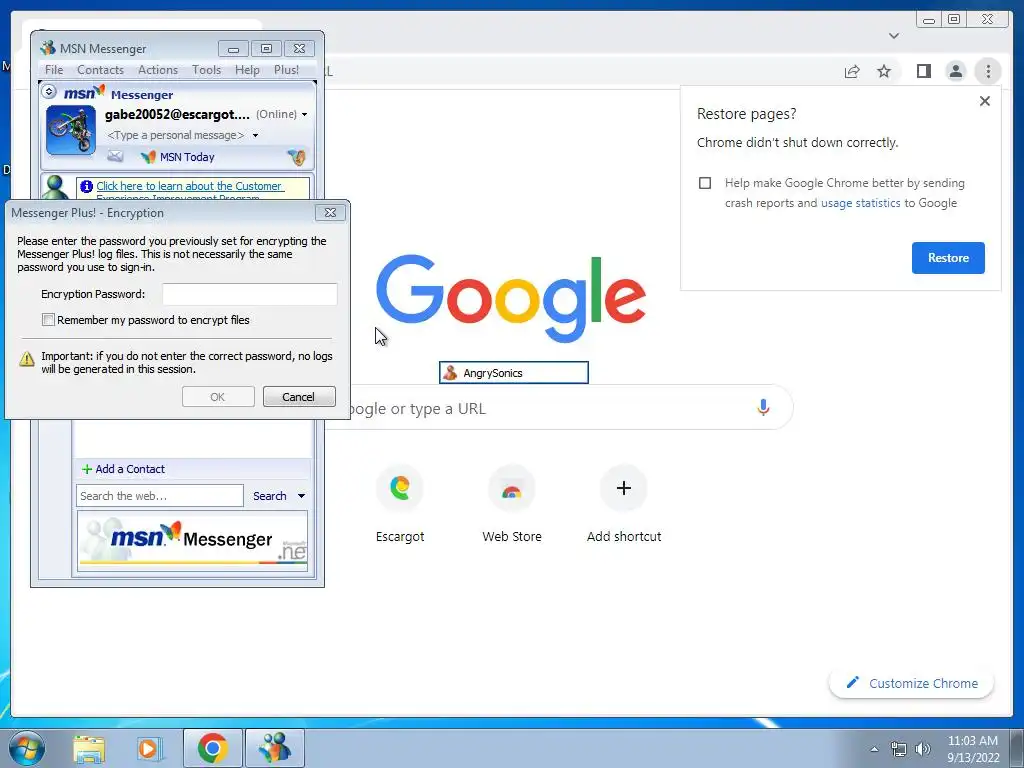Open the usage statistics link
Image resolution: width=1024 pixels, height=768 pixels.
click(860, 203)
